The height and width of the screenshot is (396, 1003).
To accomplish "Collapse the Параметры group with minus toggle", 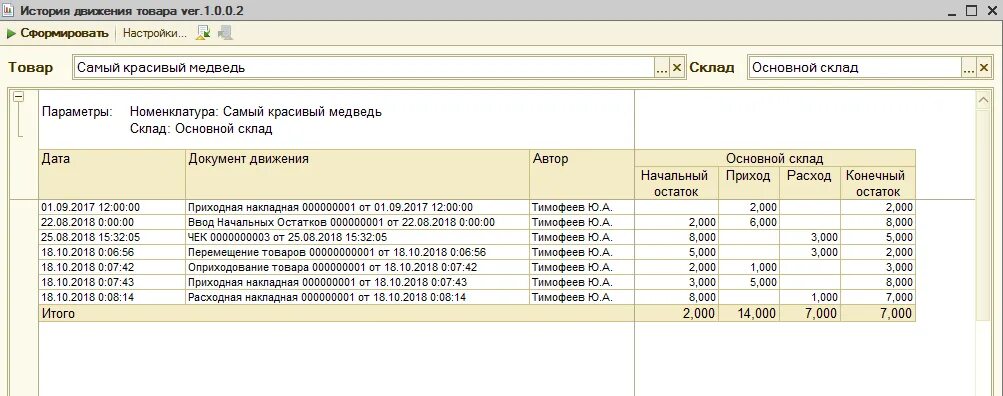I will tap(19, 97).
